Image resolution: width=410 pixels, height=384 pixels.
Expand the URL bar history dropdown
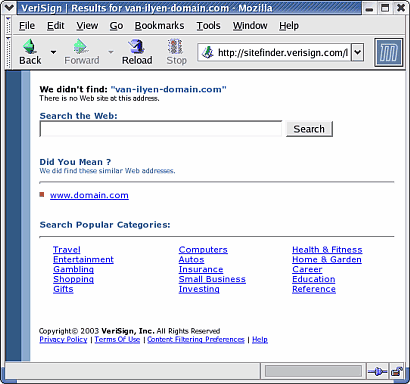357,52
